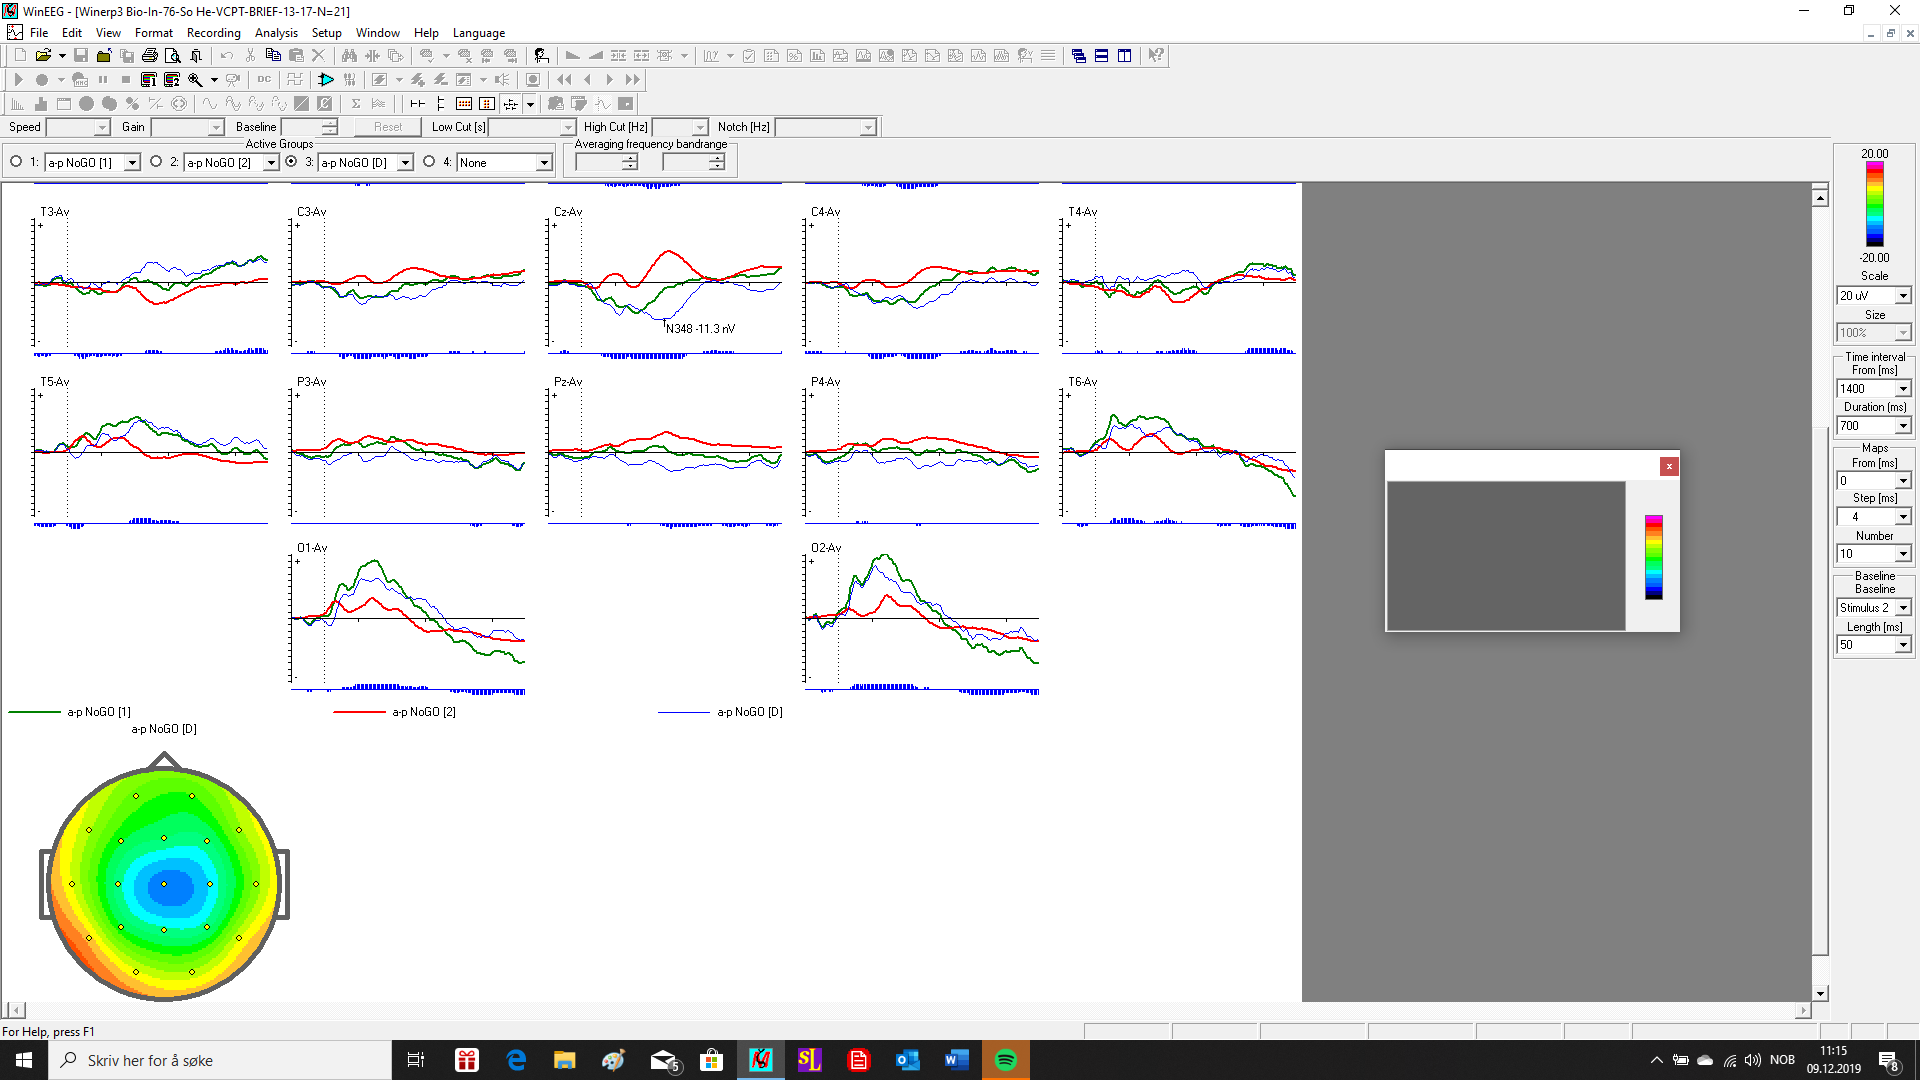The width and height of the screenshot is (1920, 1080).
Task: Expand the Scale 20 uV dropdown
Action: pyautogui.click(x=1903, y=296)
